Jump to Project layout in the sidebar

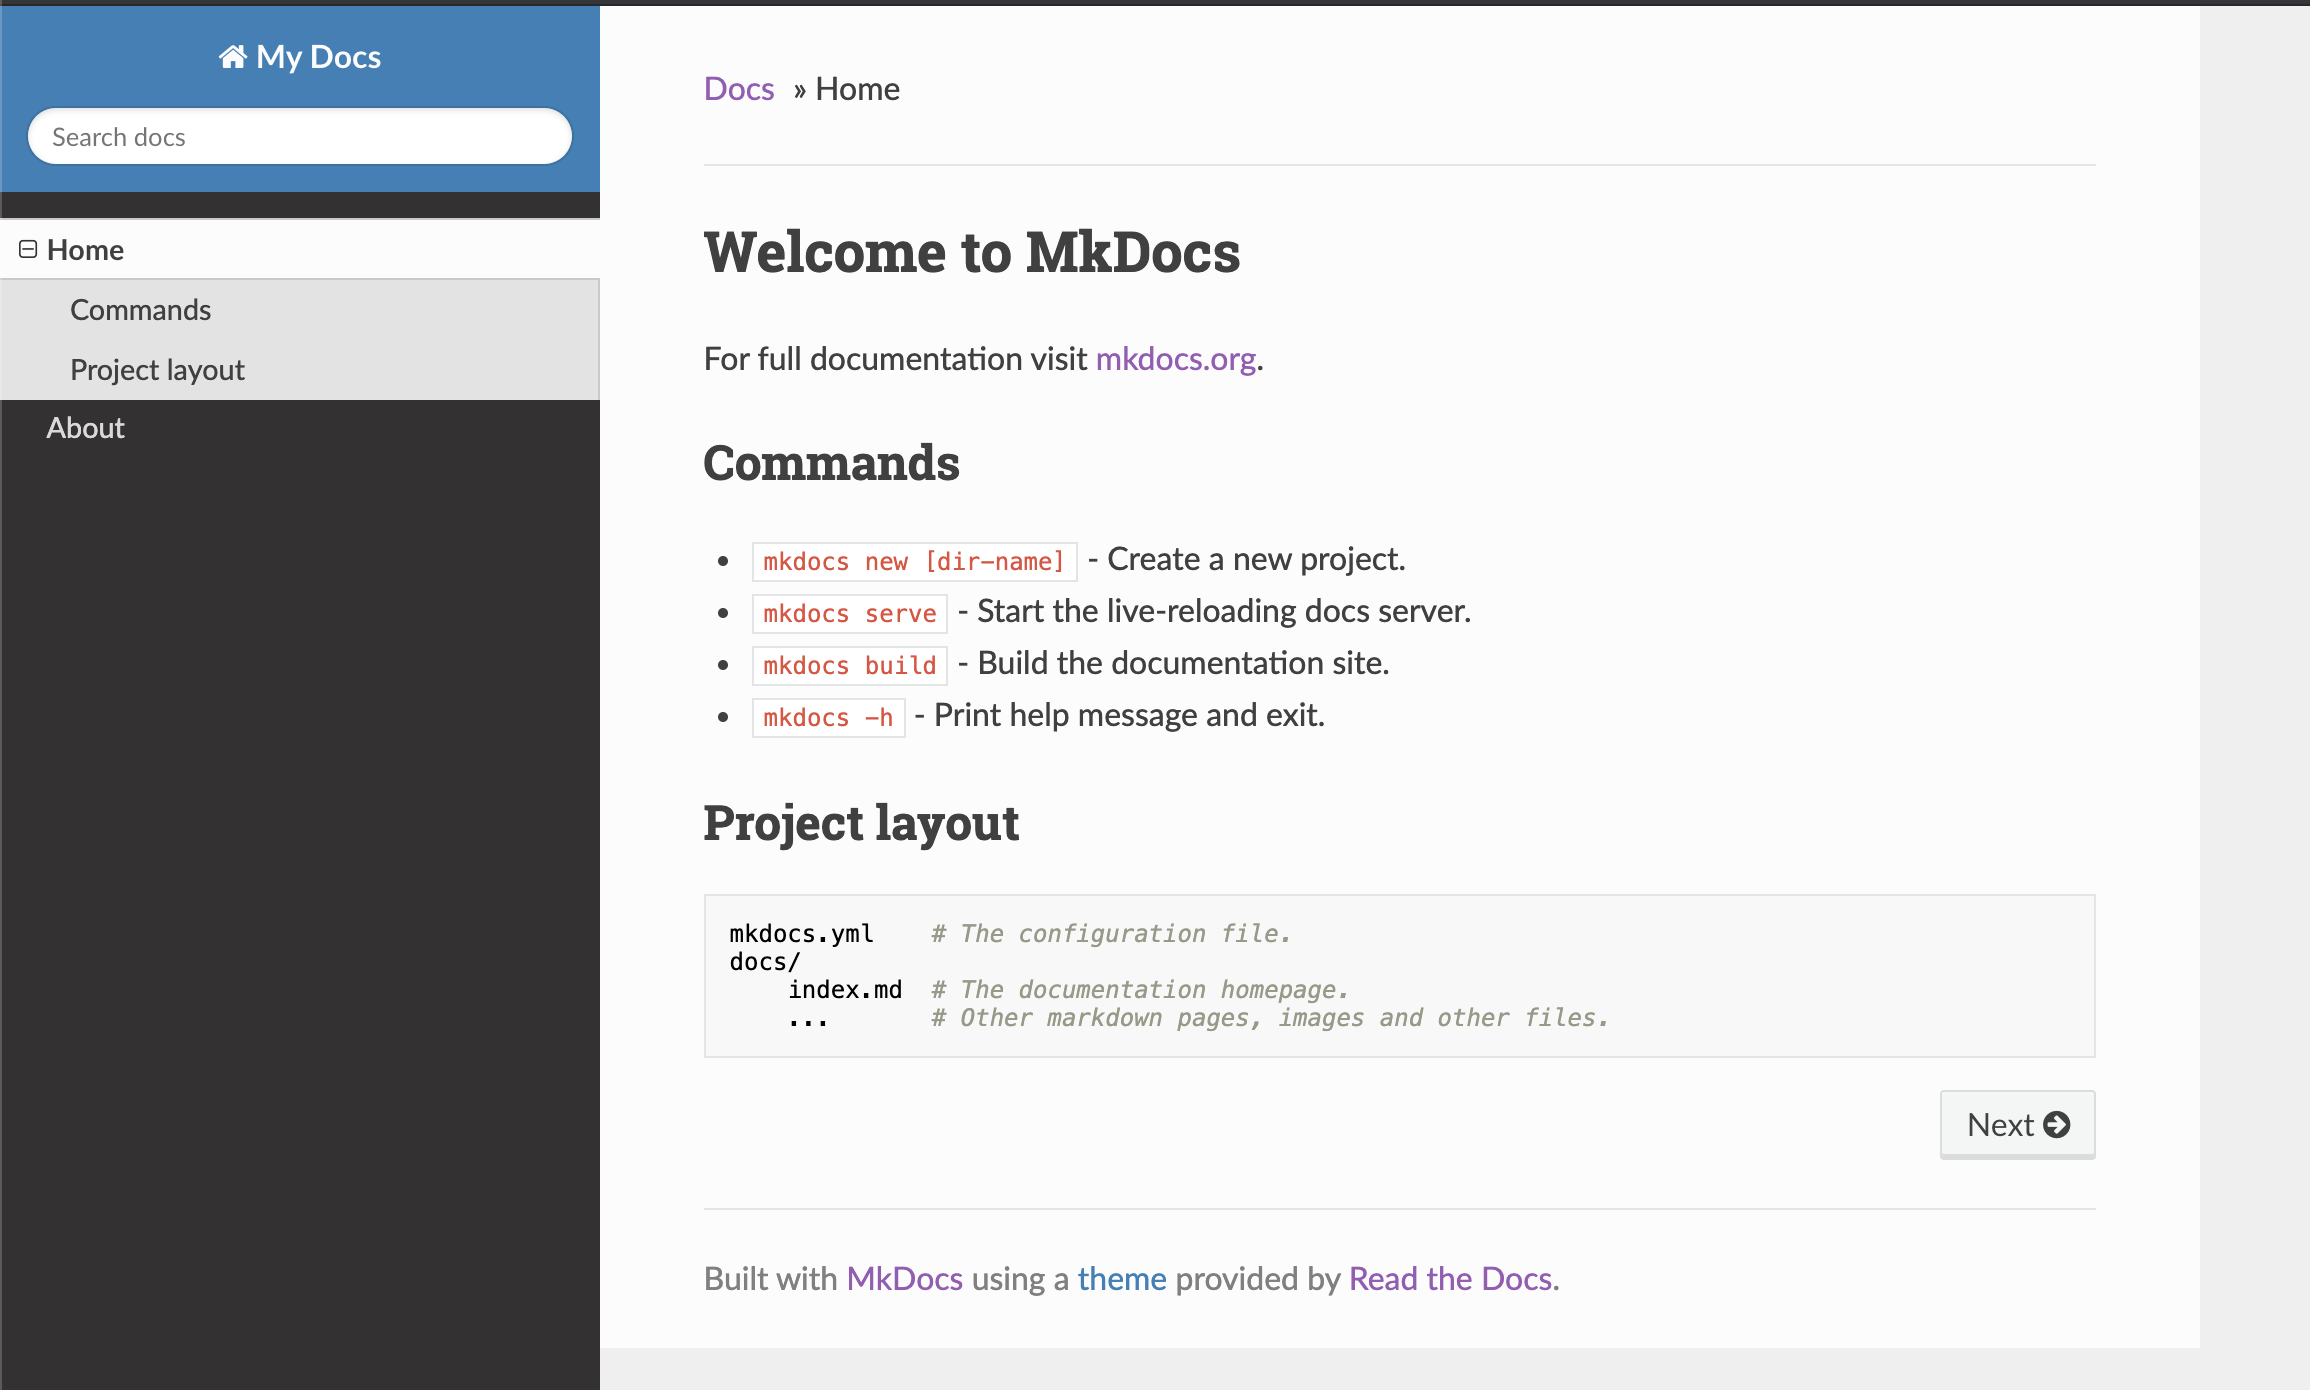coord(300,370)
